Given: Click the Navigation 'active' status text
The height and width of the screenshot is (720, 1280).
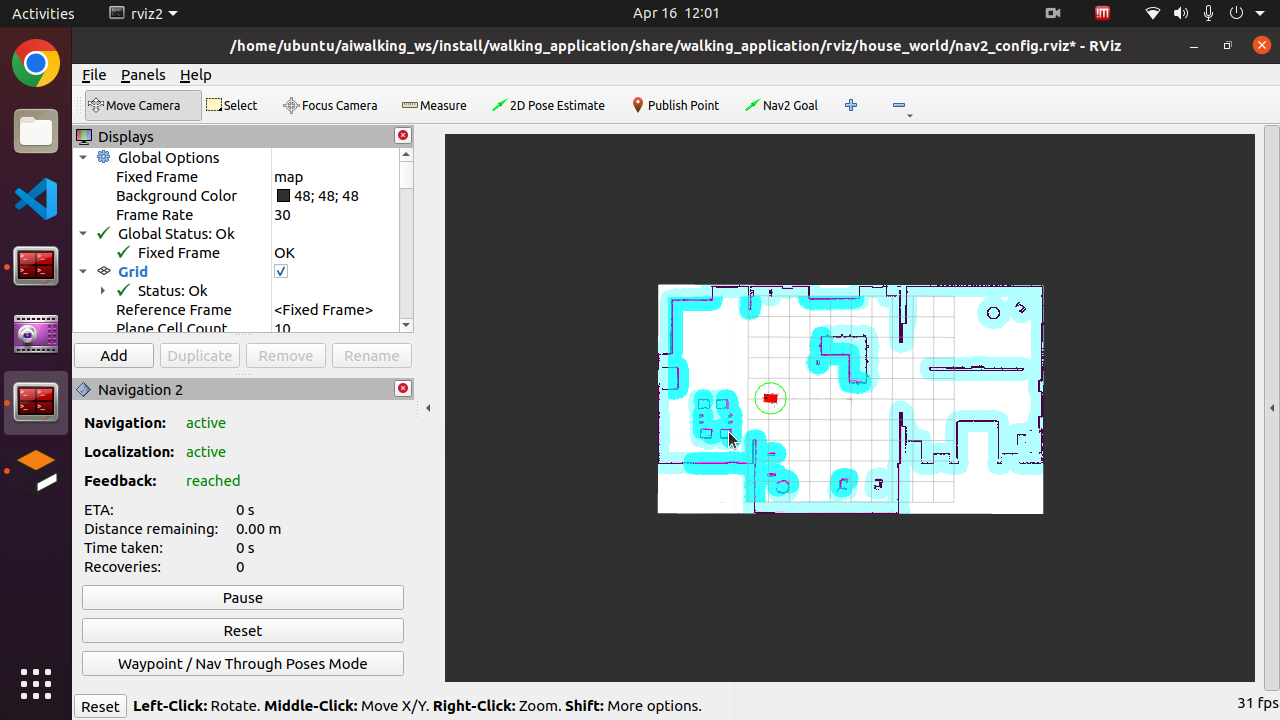Looking at the screenshot, I should click(x=206, y=423).
